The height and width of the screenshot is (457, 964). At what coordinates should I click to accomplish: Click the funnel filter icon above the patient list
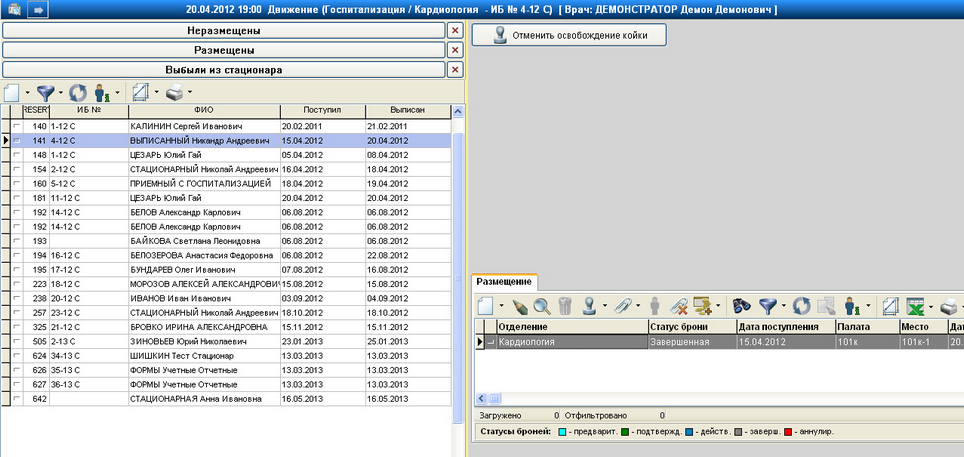pyautogui.click(x=45, y=93)
